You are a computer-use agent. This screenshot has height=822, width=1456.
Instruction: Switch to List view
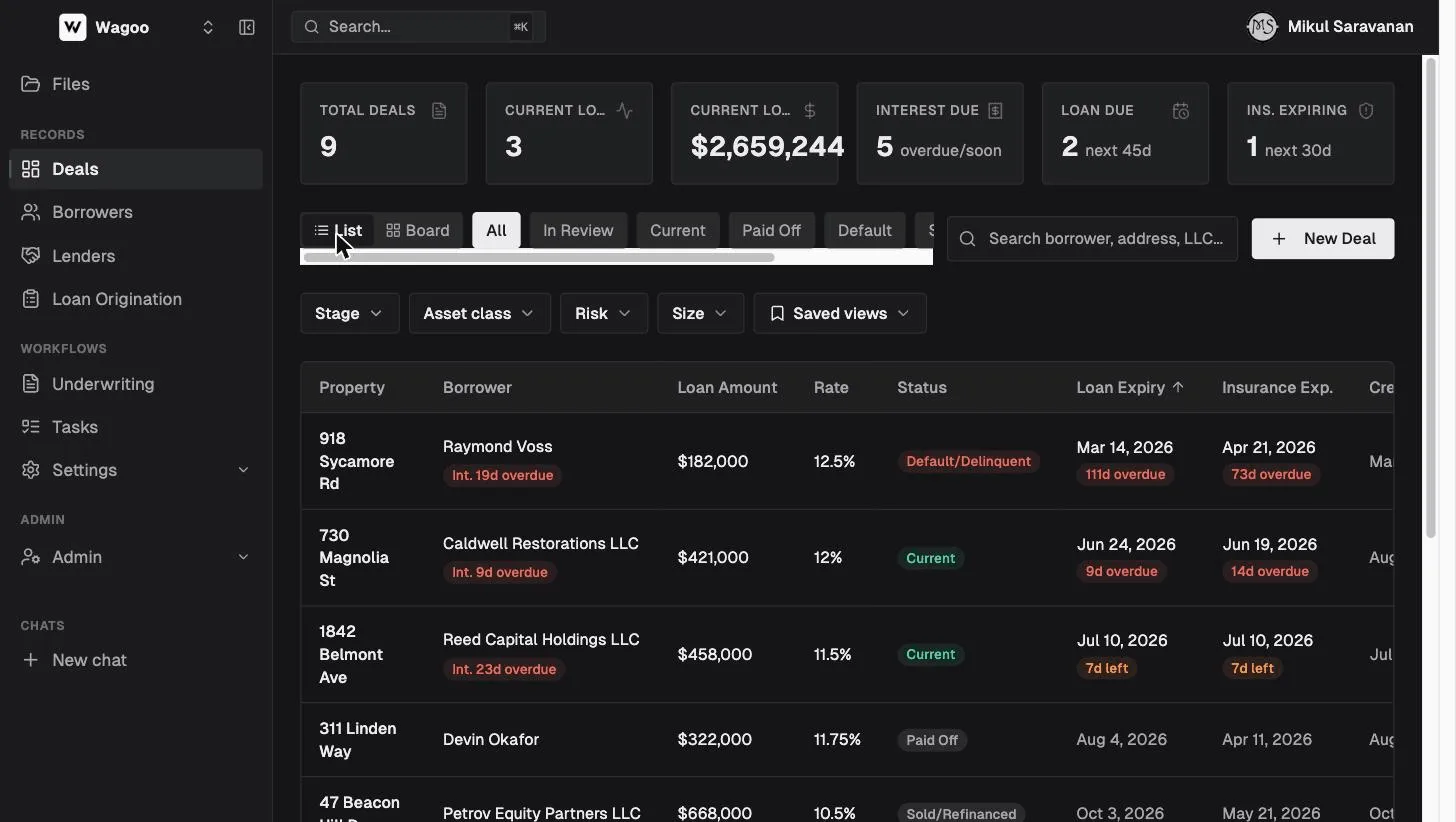click(338, 230)
